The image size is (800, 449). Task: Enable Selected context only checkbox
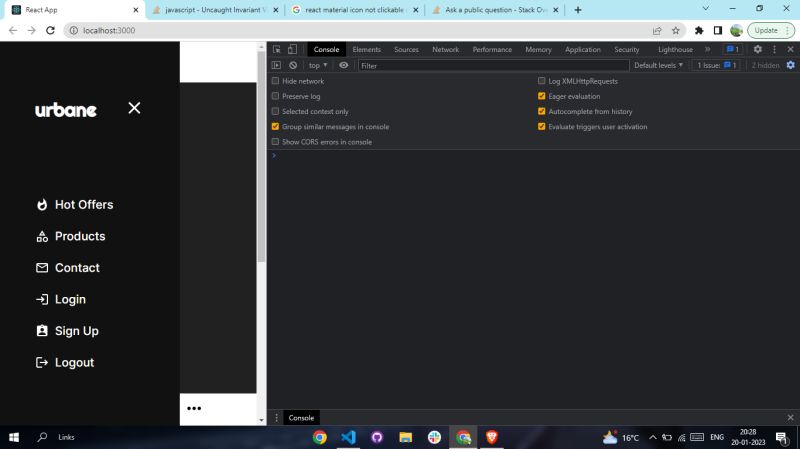(276, 111)
